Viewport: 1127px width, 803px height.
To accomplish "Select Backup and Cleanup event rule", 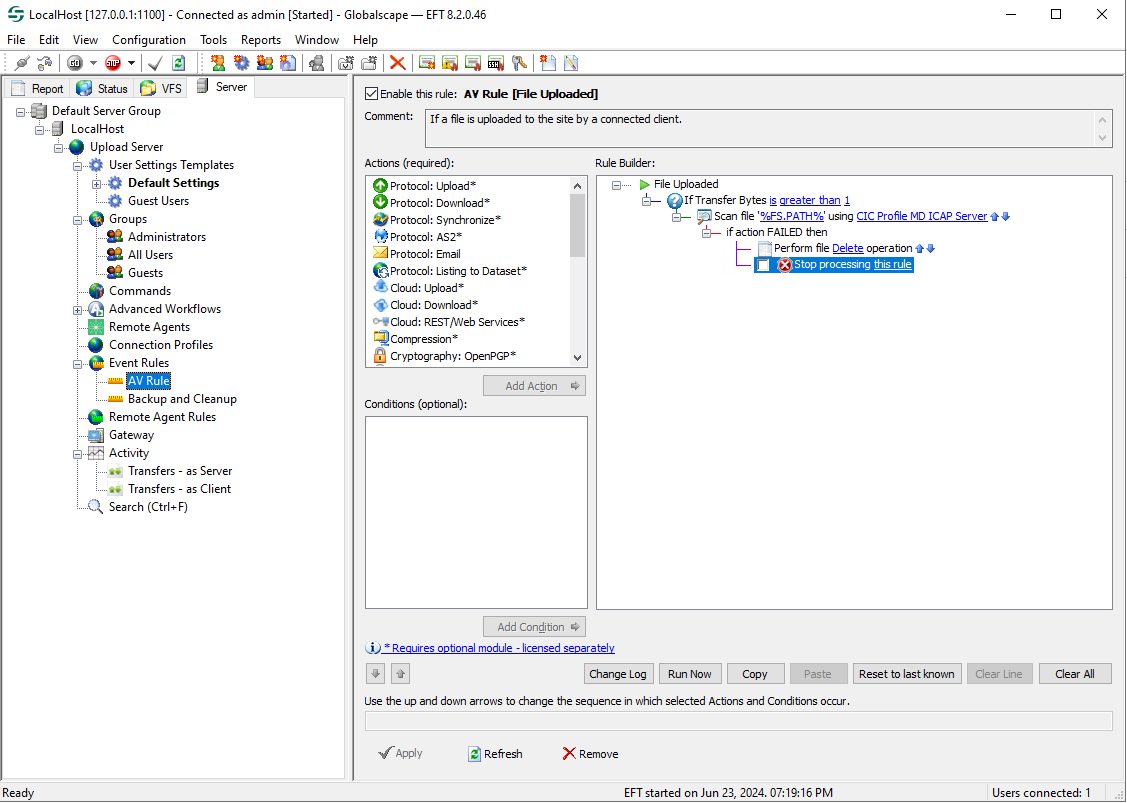I will [x=182, y=399].
